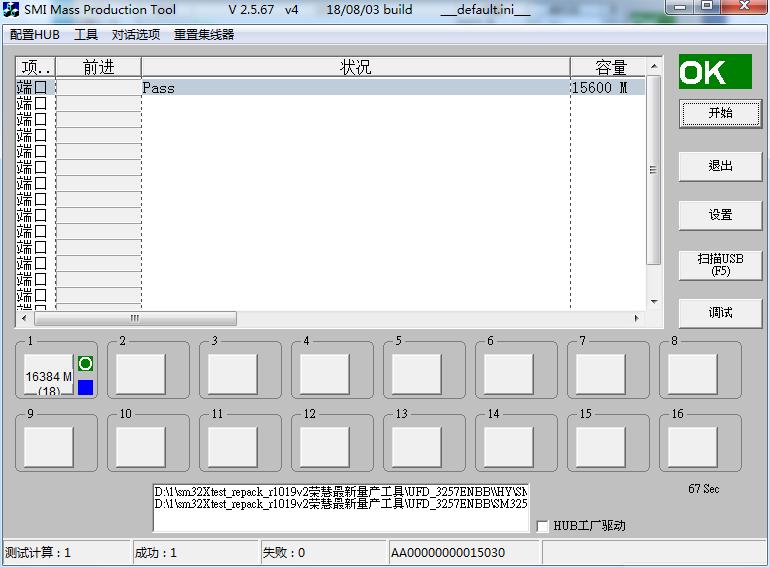Click the green OK status indicator
This screenshot has height=568, width=770.
(x=715, y=72)
